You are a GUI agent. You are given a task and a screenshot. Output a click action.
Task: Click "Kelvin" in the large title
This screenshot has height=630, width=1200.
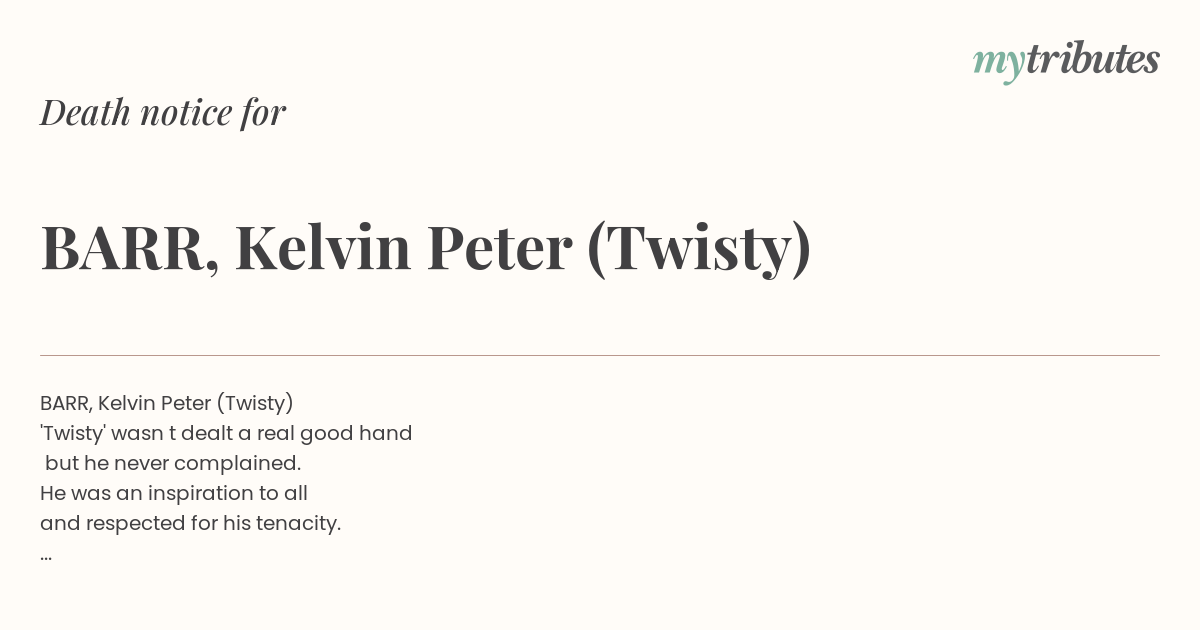(x=323, y=247)
